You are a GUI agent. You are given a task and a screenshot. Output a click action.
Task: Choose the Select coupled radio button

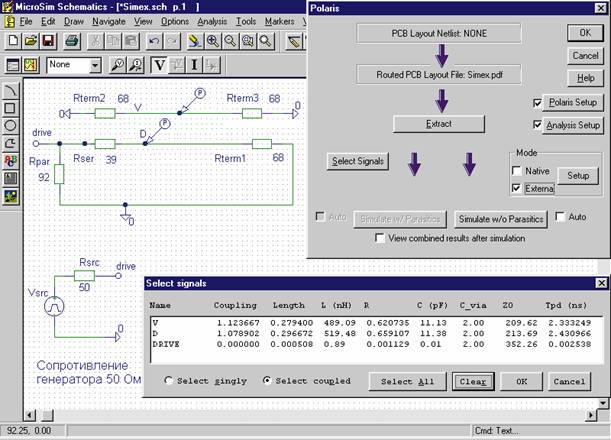267,380
